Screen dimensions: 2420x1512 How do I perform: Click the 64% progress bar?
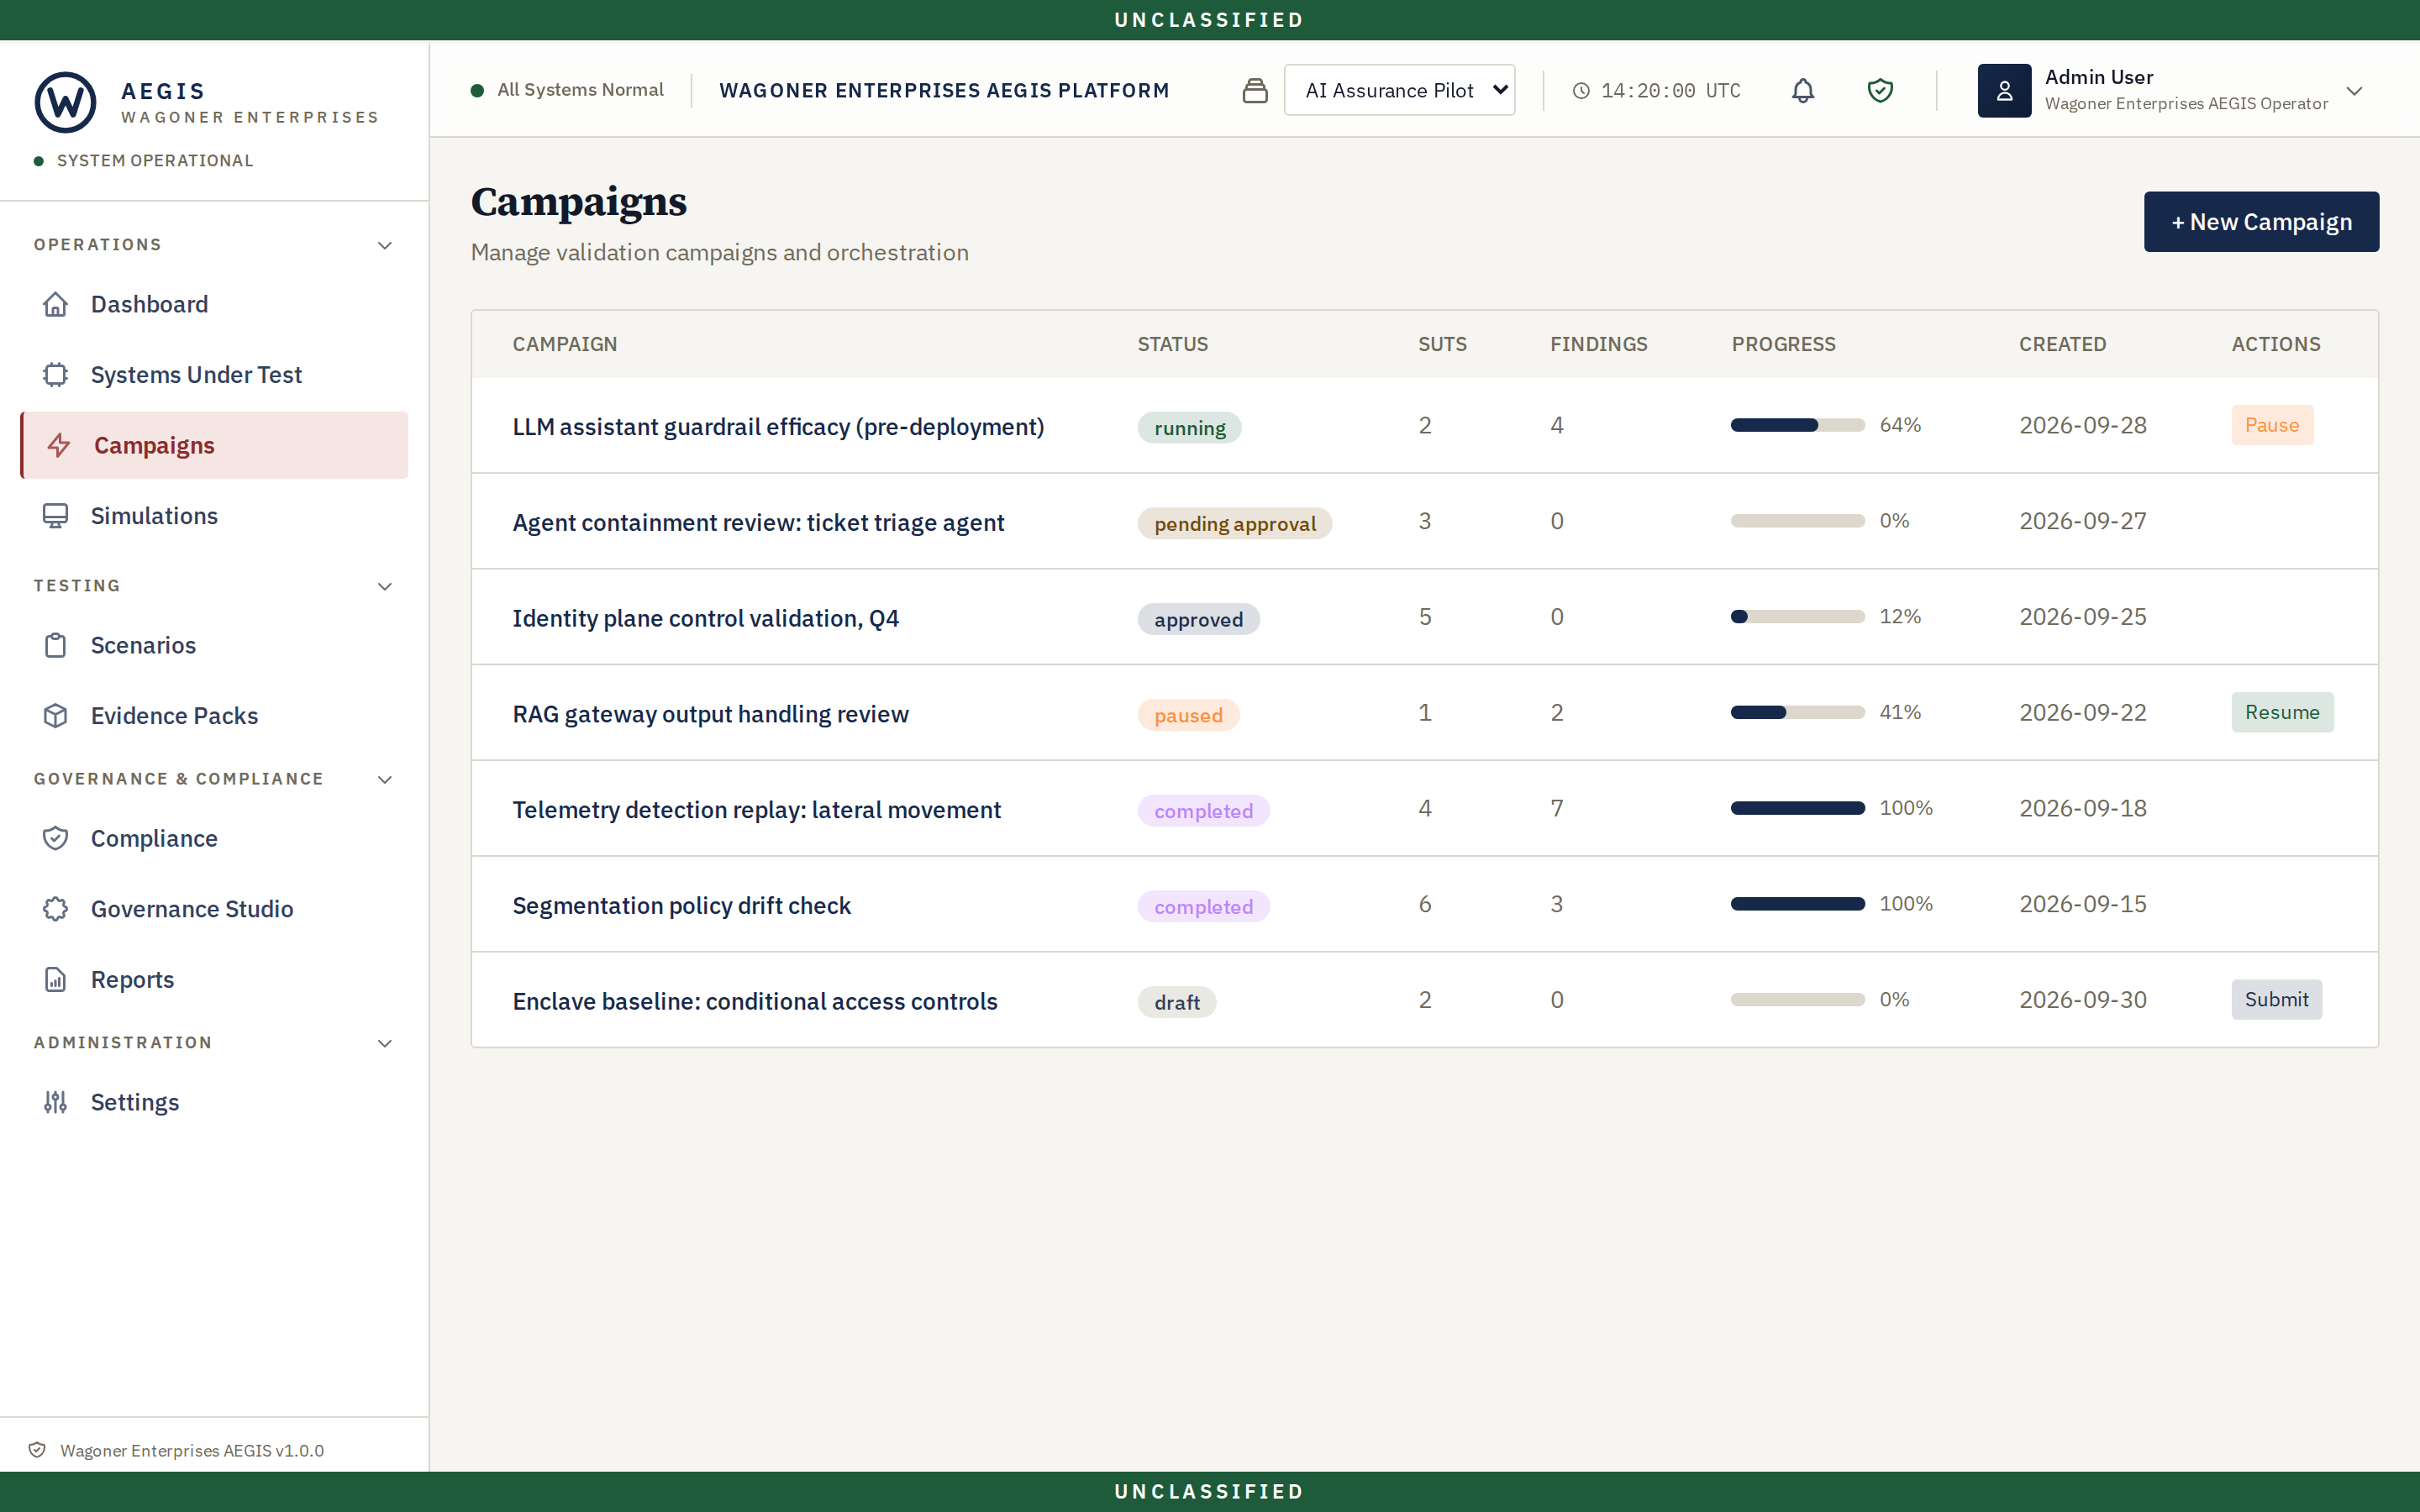(x=1797, y=425)
